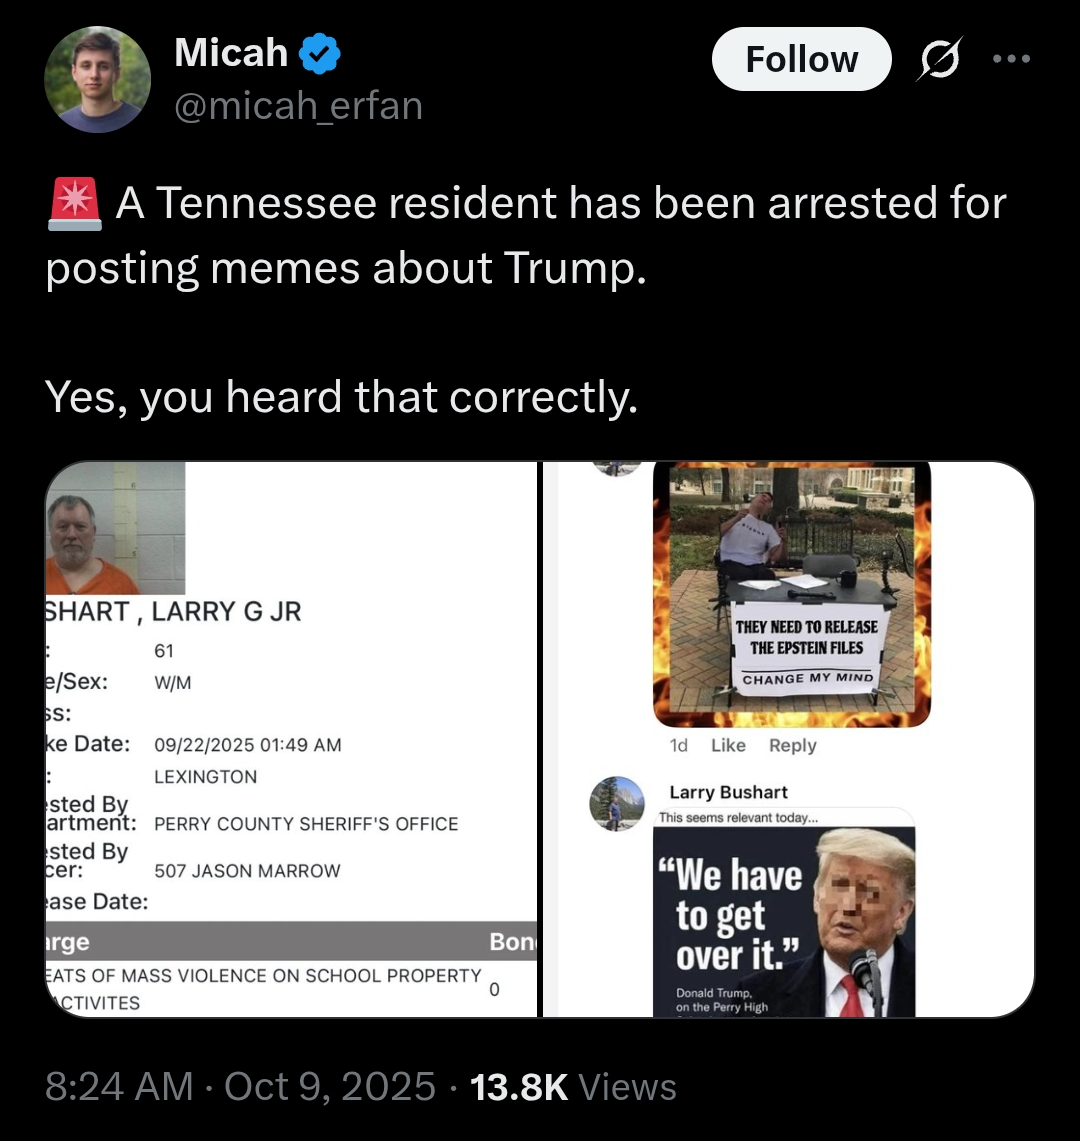Image resolution: width=1080 pixels, height=1141 pixels.
Task: Click Larry Bushart's commenter avatar
Action: click(x=616, y=803)
